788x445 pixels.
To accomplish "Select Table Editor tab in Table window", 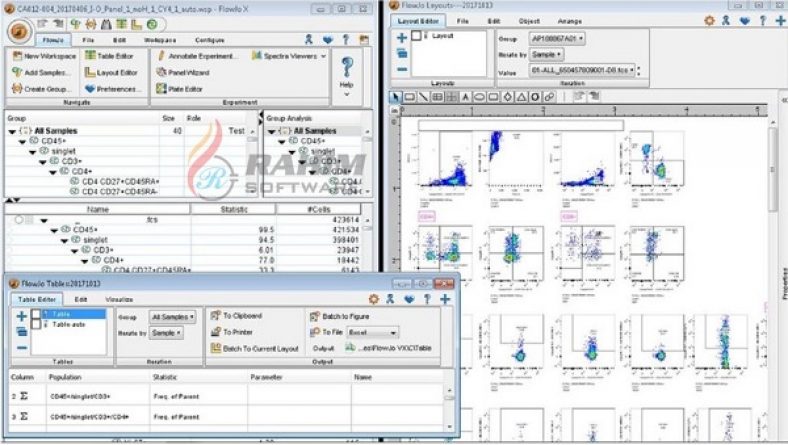I will (37, 299).
